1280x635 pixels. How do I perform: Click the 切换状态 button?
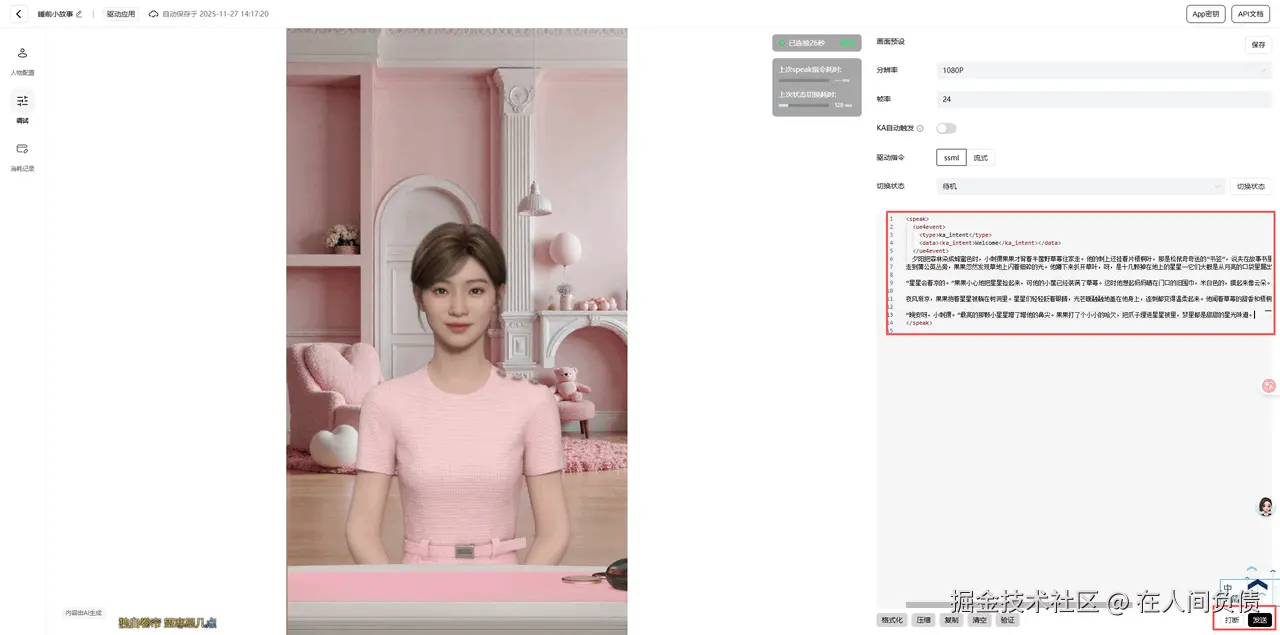click(x=1251, y=186)
